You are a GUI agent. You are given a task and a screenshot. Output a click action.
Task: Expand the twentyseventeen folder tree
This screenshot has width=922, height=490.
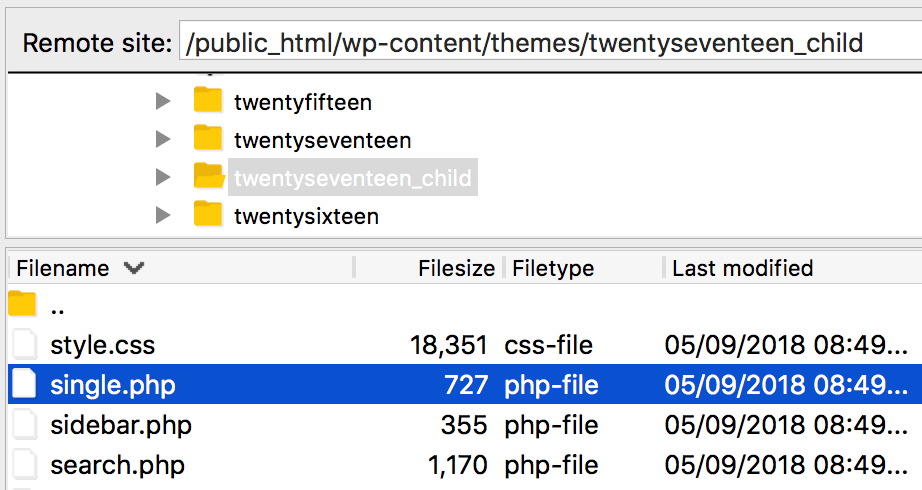[x=163, y=139]
